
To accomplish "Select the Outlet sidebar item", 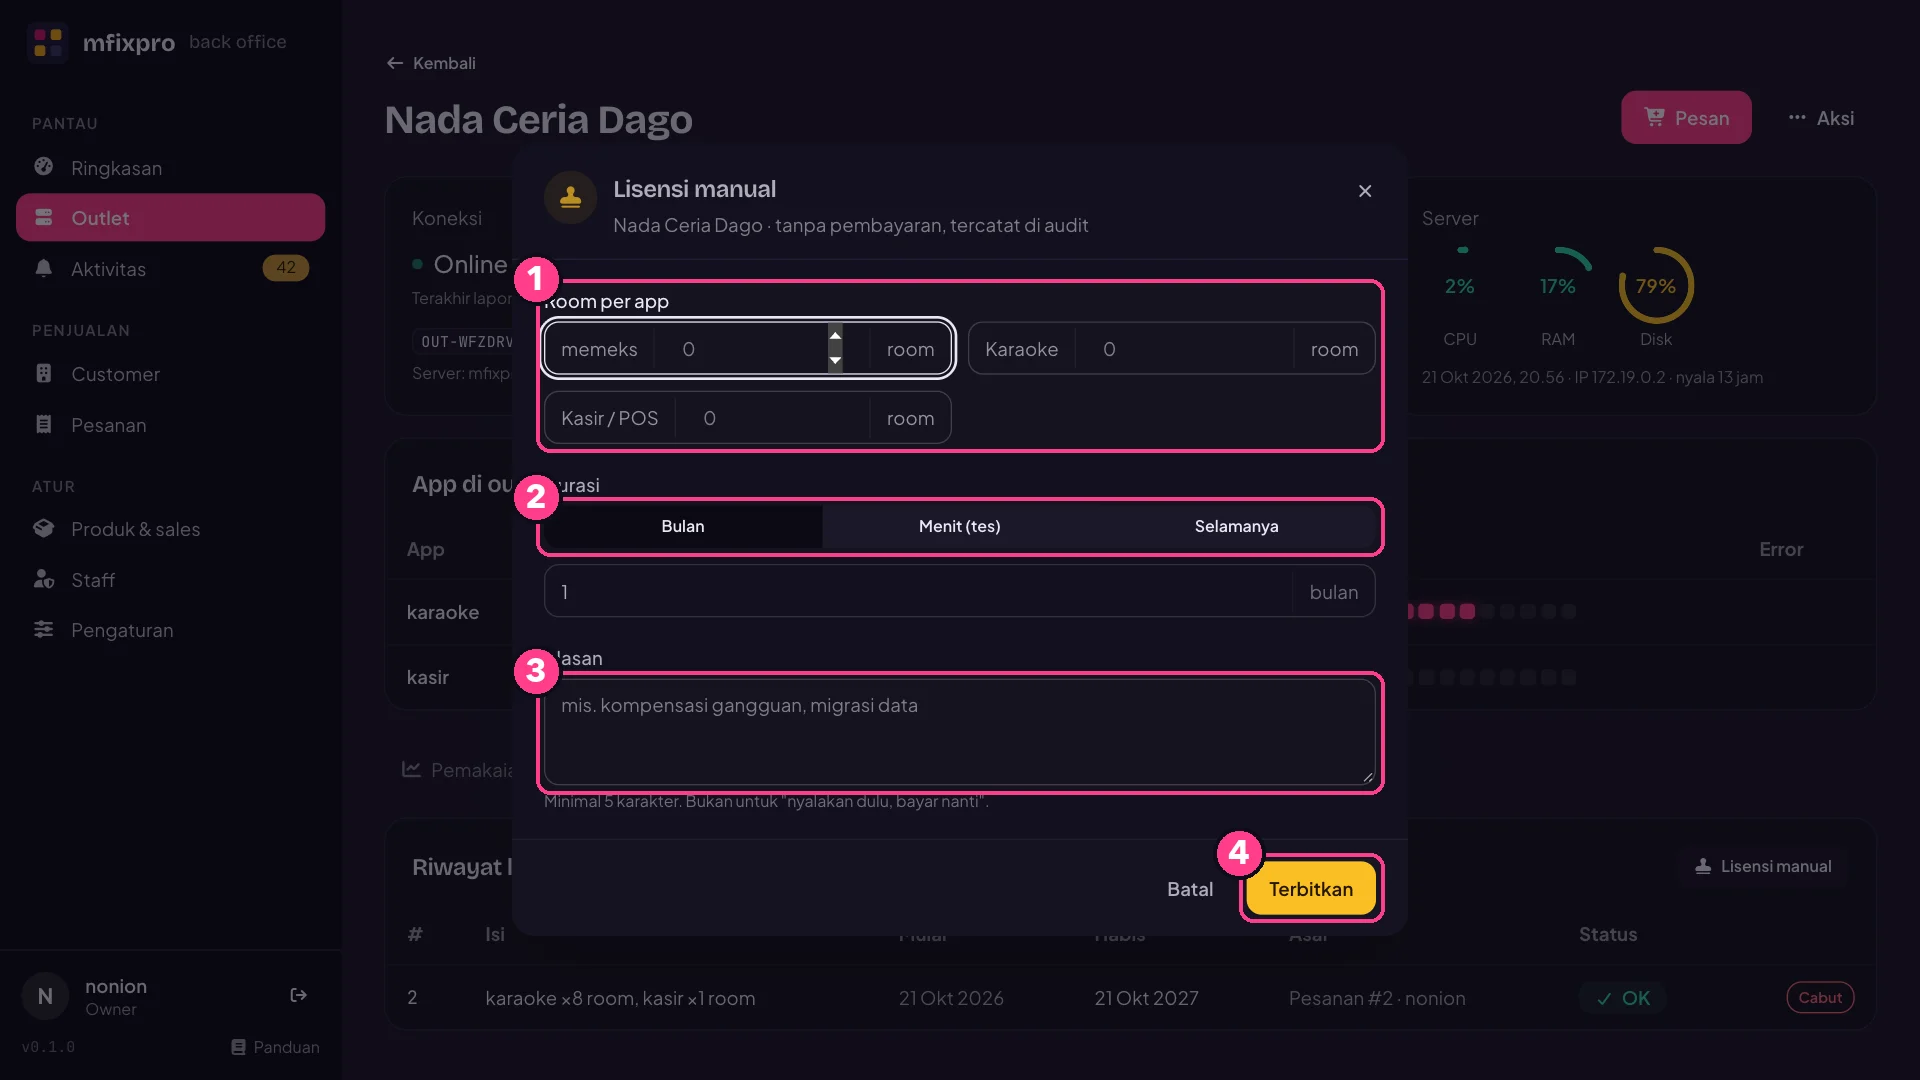I will [170, 218].
